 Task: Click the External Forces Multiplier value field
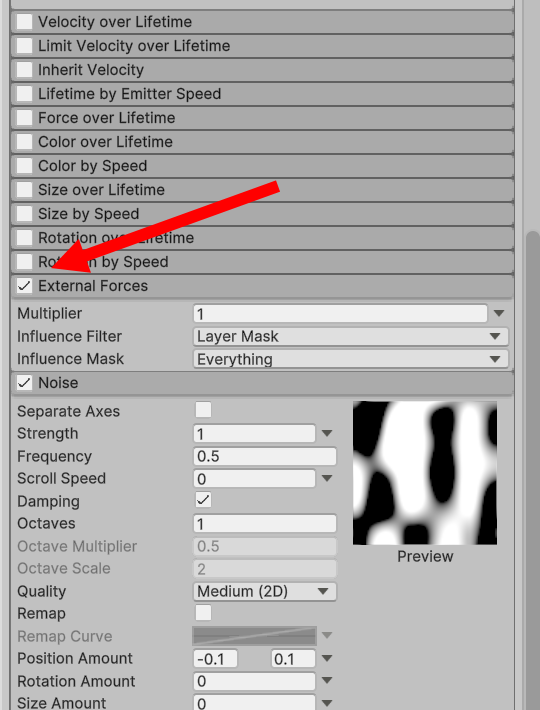[x=340, y=313]
